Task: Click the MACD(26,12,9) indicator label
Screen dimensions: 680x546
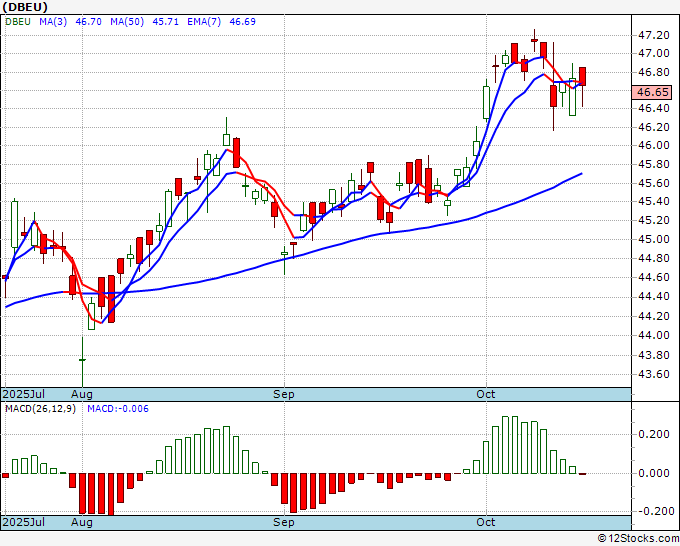Action: (40, 409)
